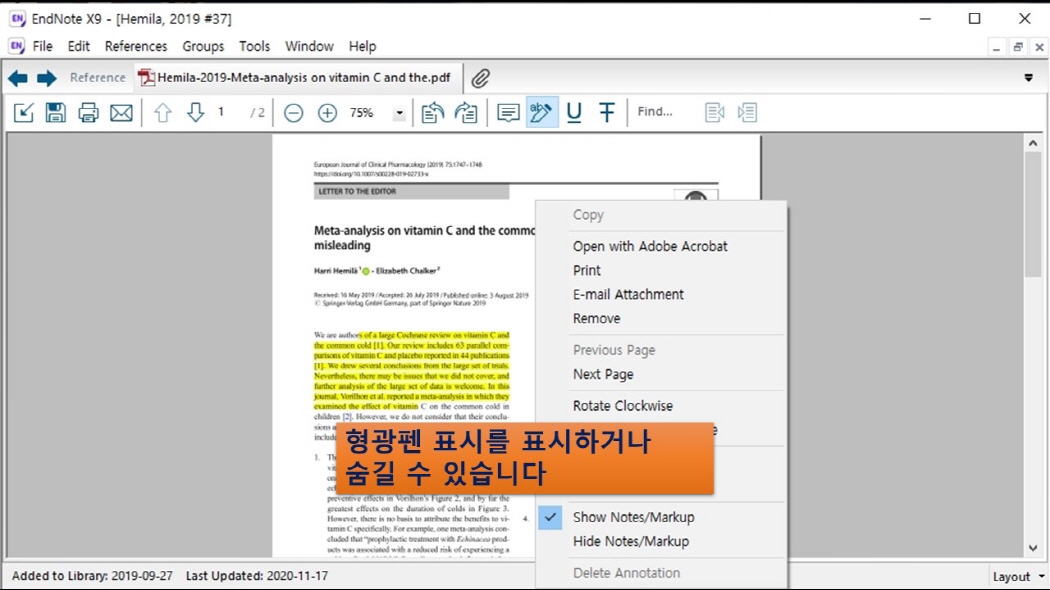Add a sticky note comment icon

click(508, 113)
